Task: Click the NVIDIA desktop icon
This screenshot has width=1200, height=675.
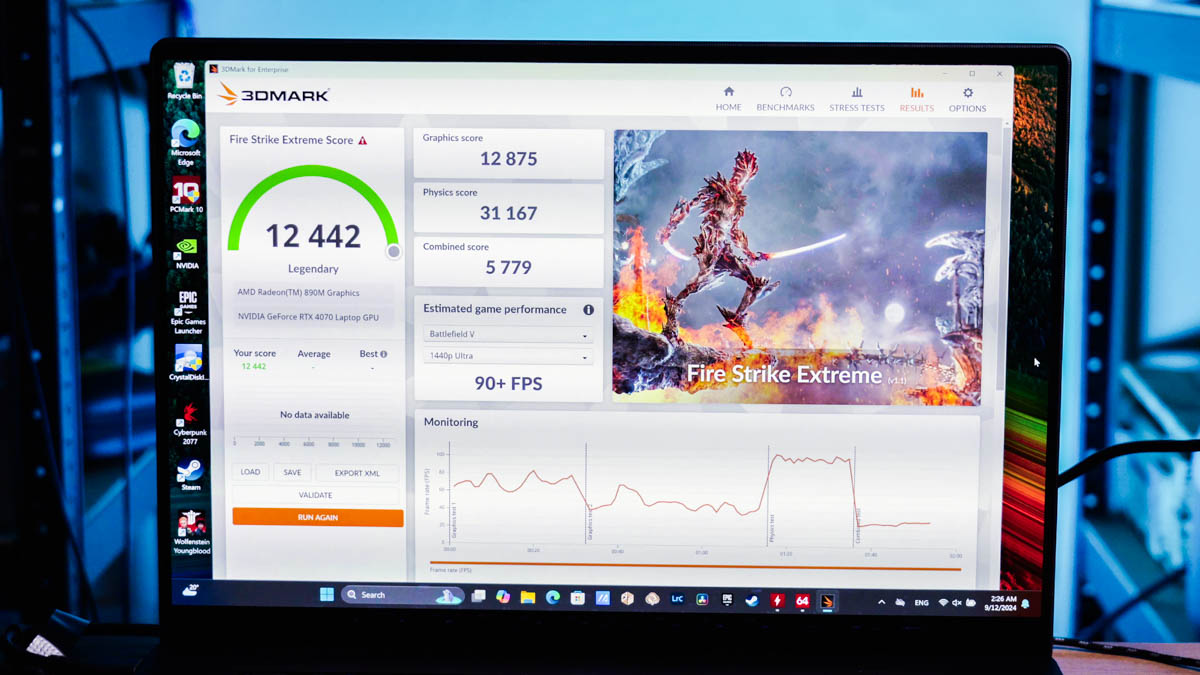Action: (x=187, y=254)
